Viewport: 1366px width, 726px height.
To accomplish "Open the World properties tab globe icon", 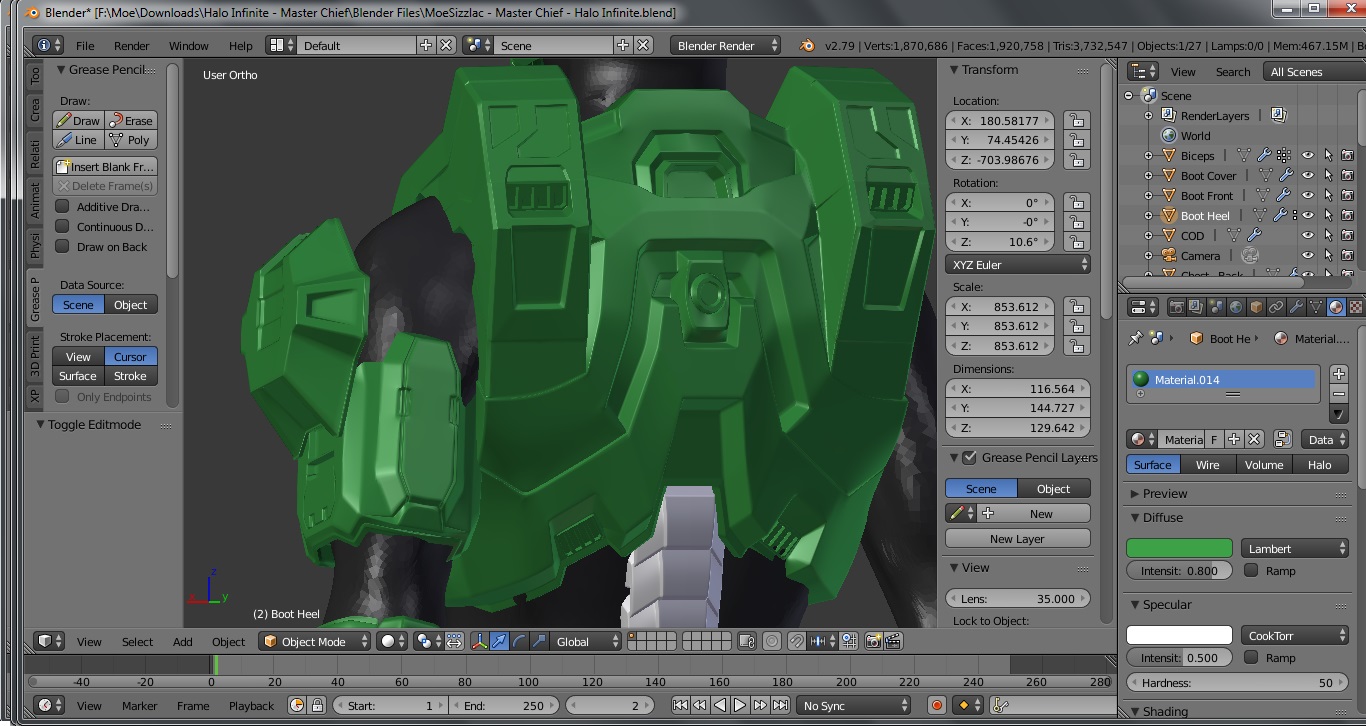I will pyautogui.click(x=1236, y=308).
